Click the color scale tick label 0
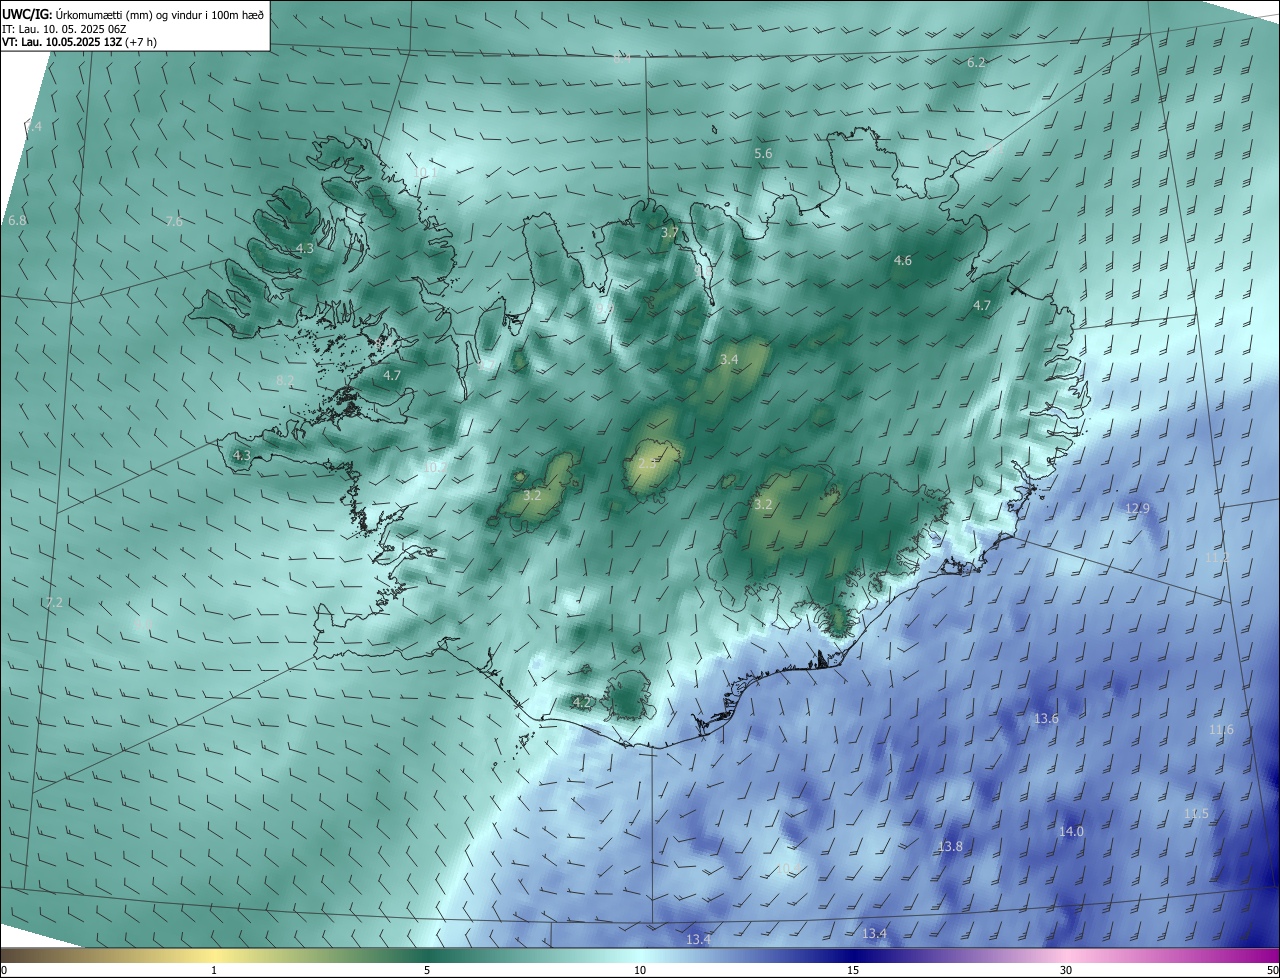Screen dimensions: 1280x978 pos(4,970)
